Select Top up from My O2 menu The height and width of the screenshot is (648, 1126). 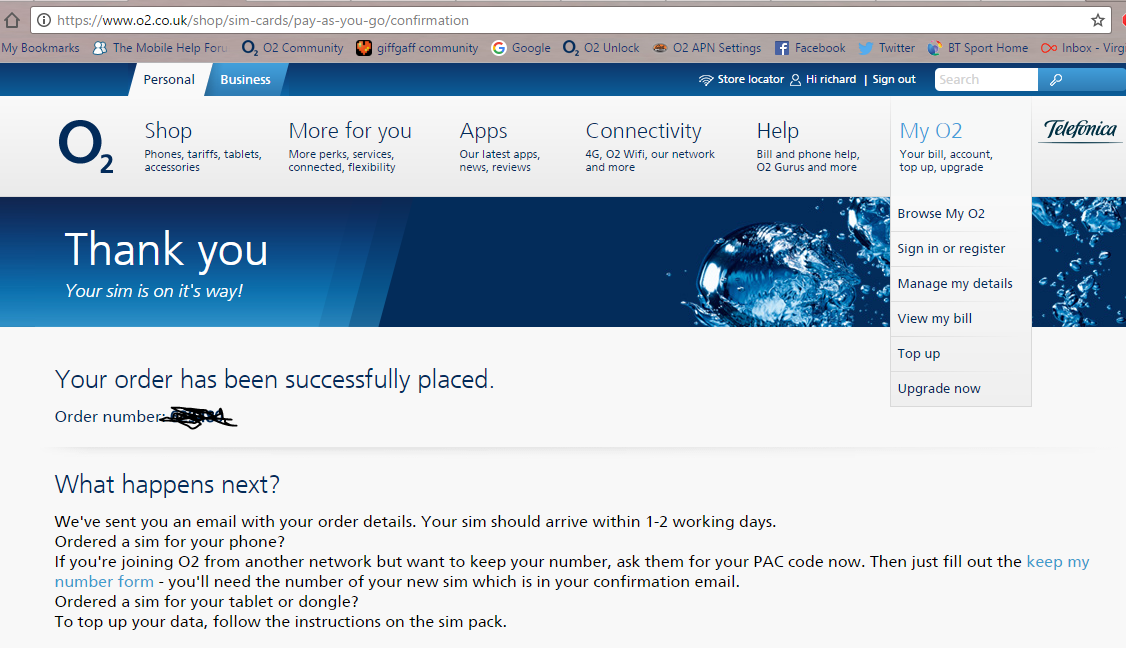point(918,354)
